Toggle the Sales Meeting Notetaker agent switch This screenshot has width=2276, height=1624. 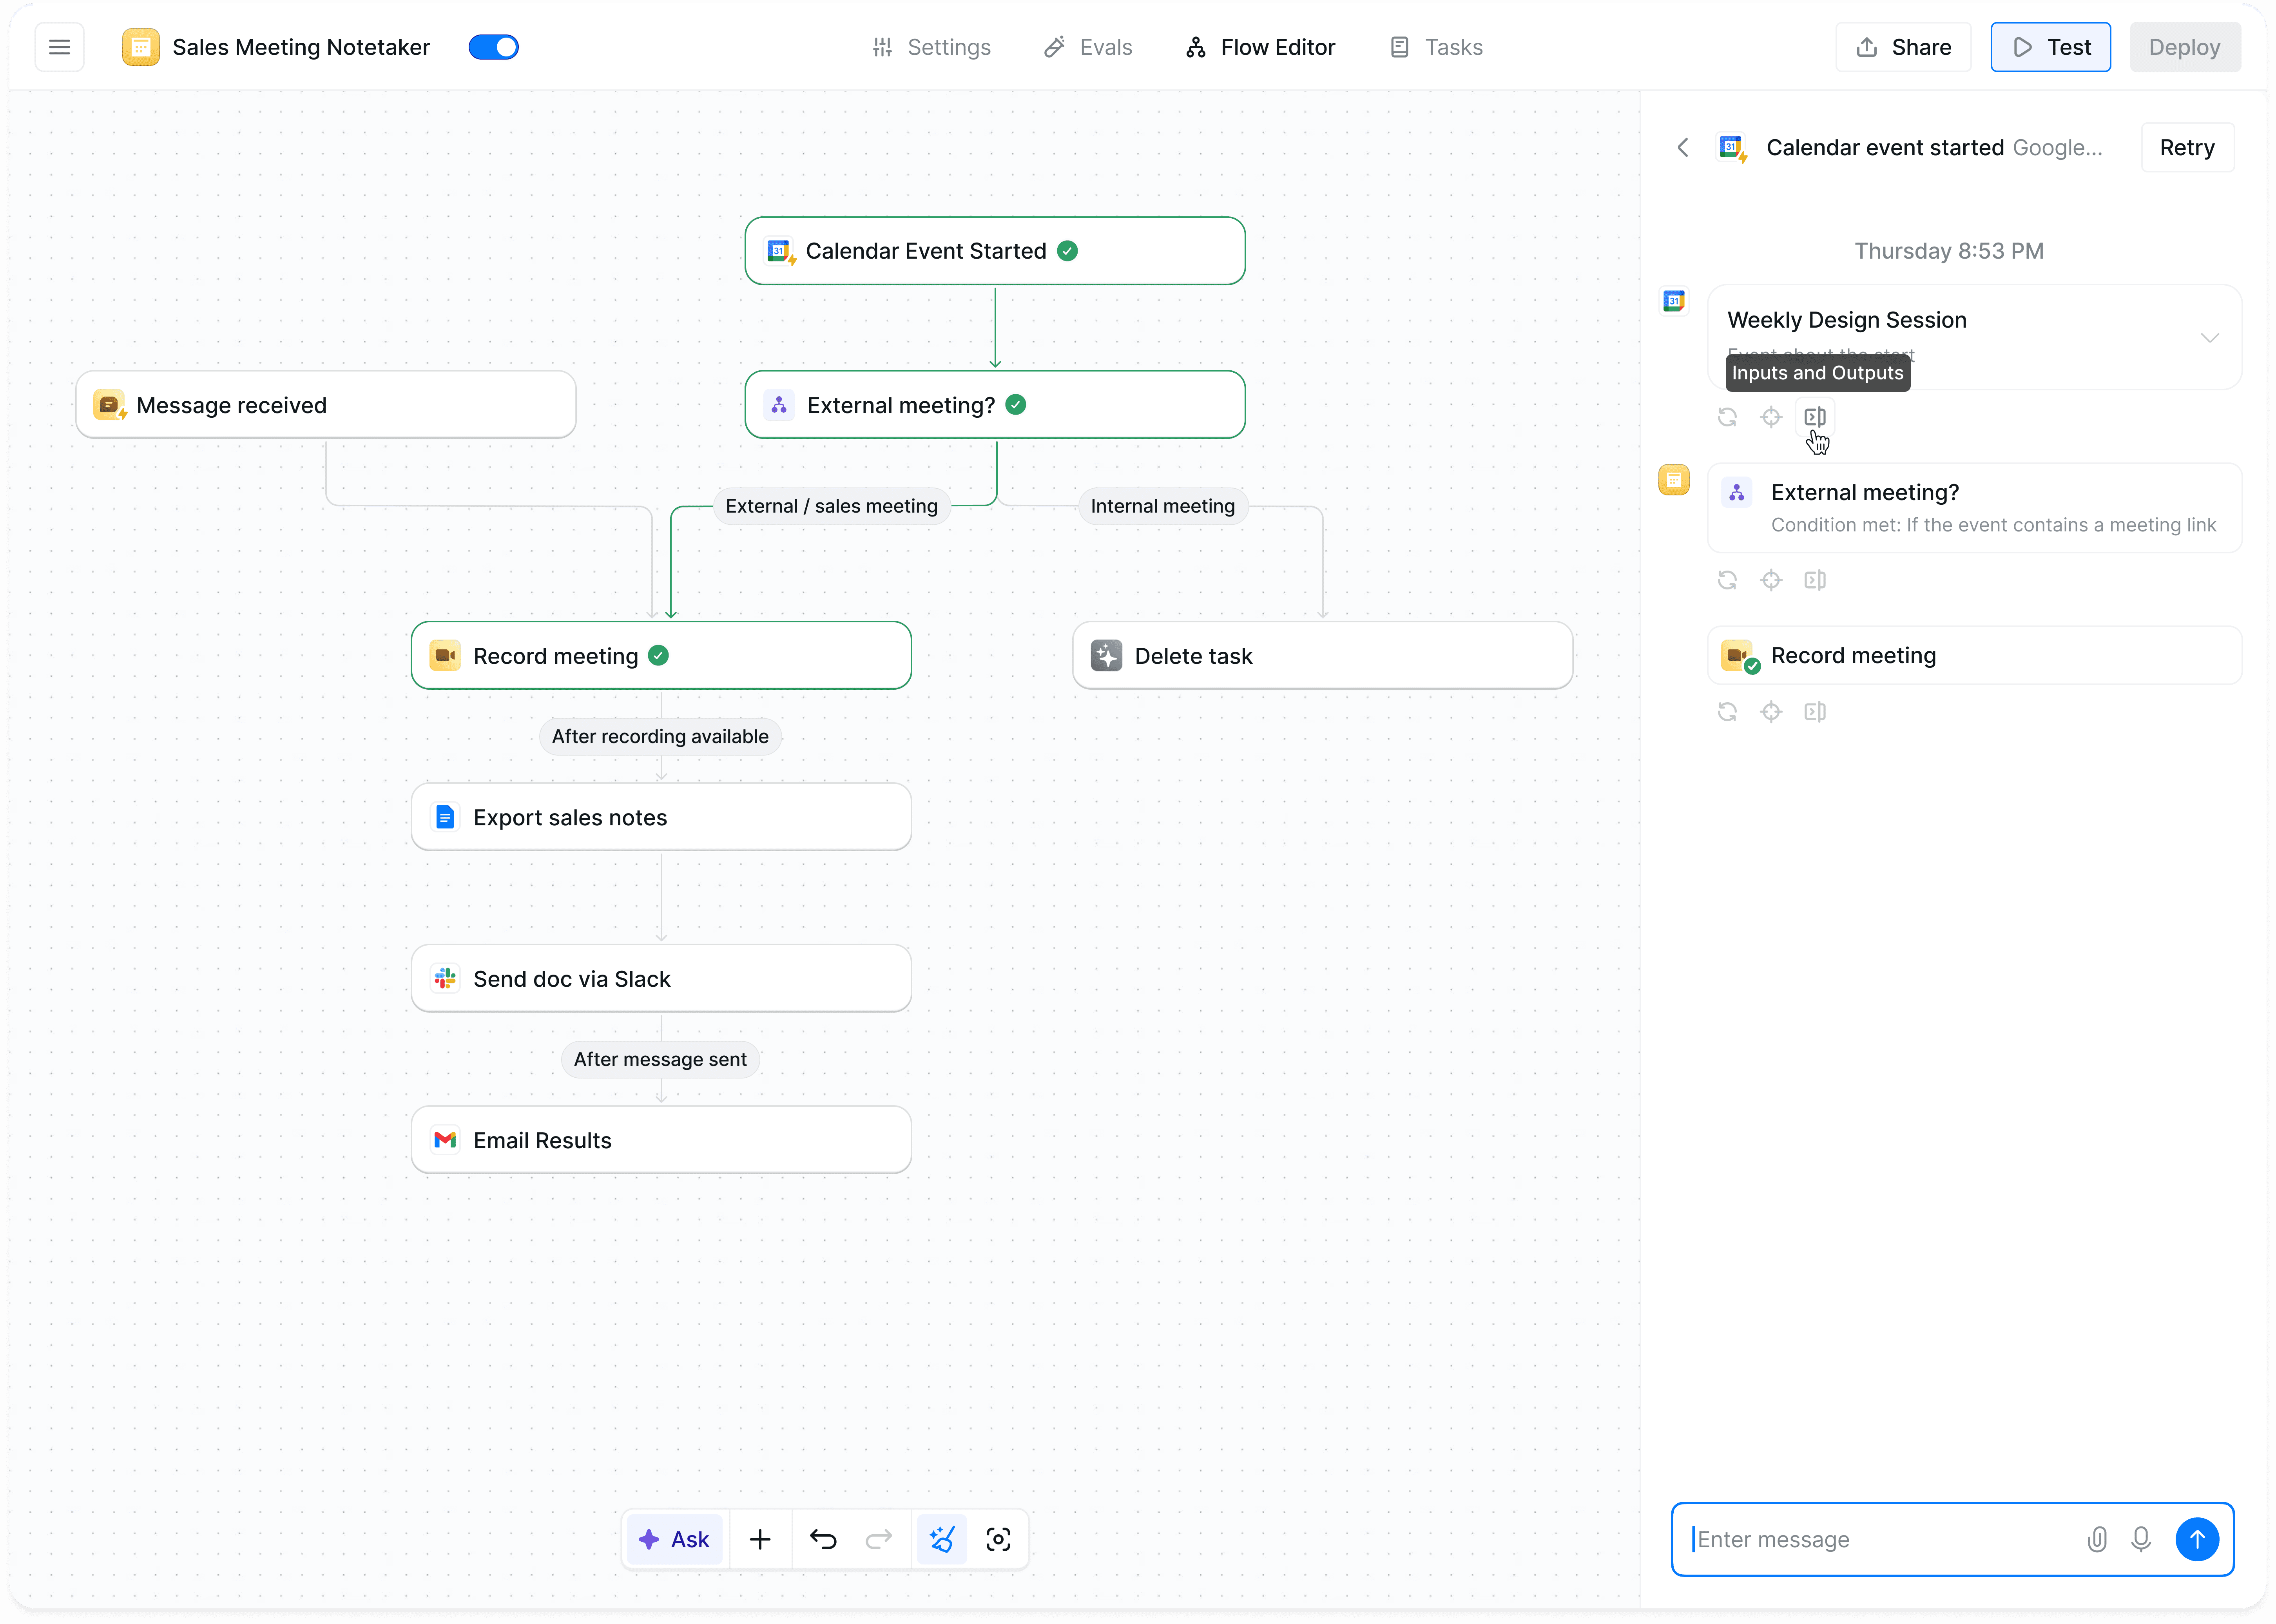493,47
